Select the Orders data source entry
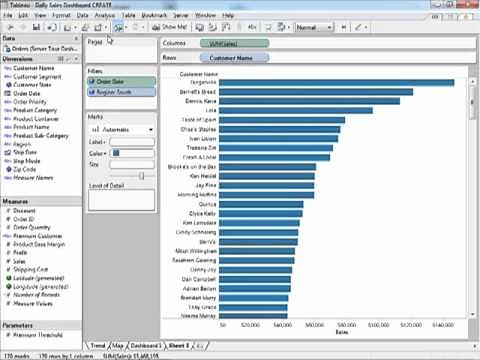Image resolution: width=480 pixels, height=360 pixels. pos(41,49)
